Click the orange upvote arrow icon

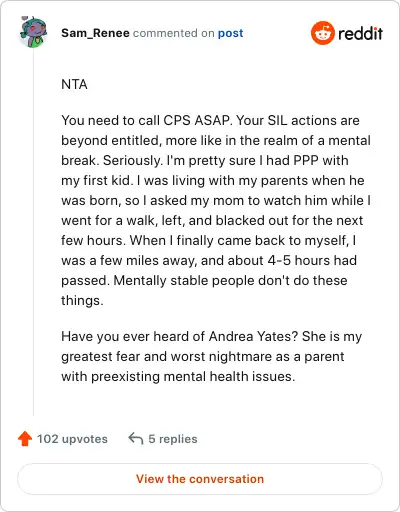click(x=25, y=439)
